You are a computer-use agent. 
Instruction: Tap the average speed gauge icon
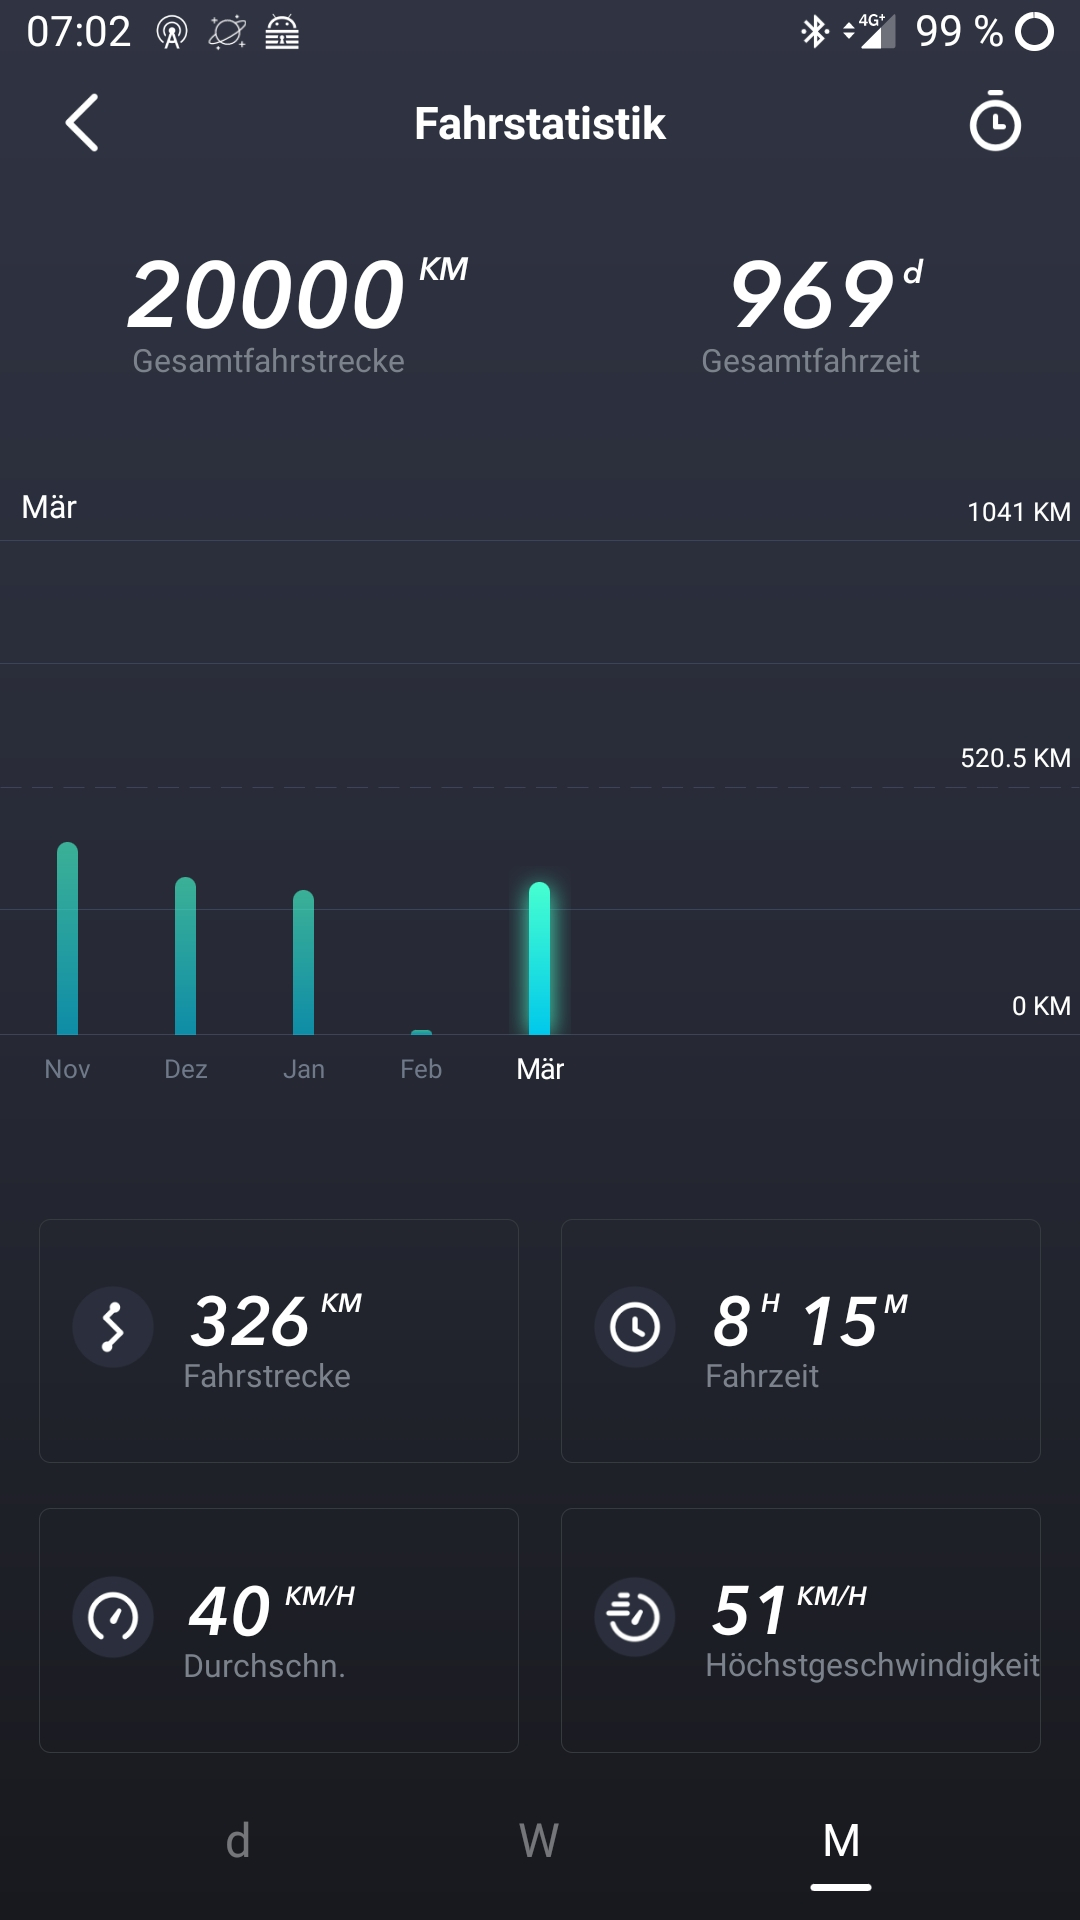tap(113, 1617)
